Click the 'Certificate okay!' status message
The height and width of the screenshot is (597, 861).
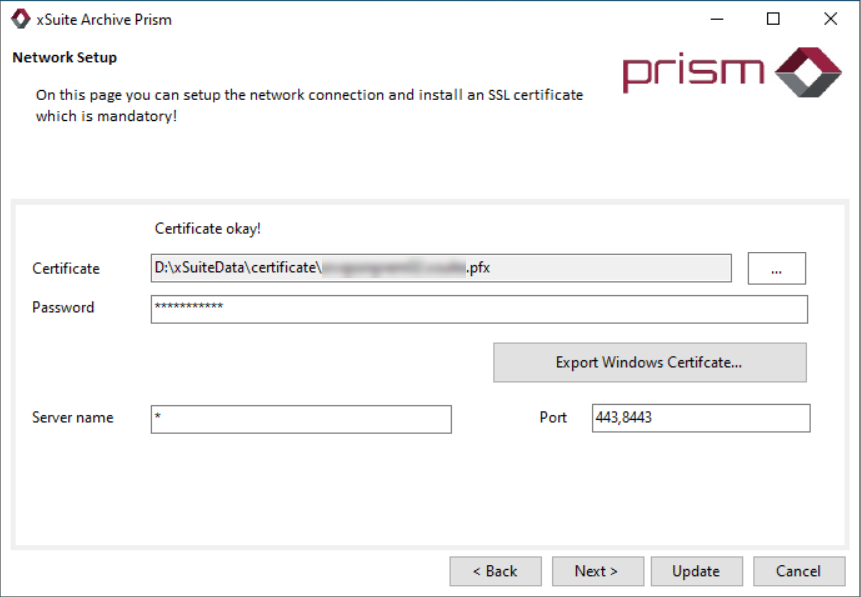pyautogui.click(x=207, y=228)
